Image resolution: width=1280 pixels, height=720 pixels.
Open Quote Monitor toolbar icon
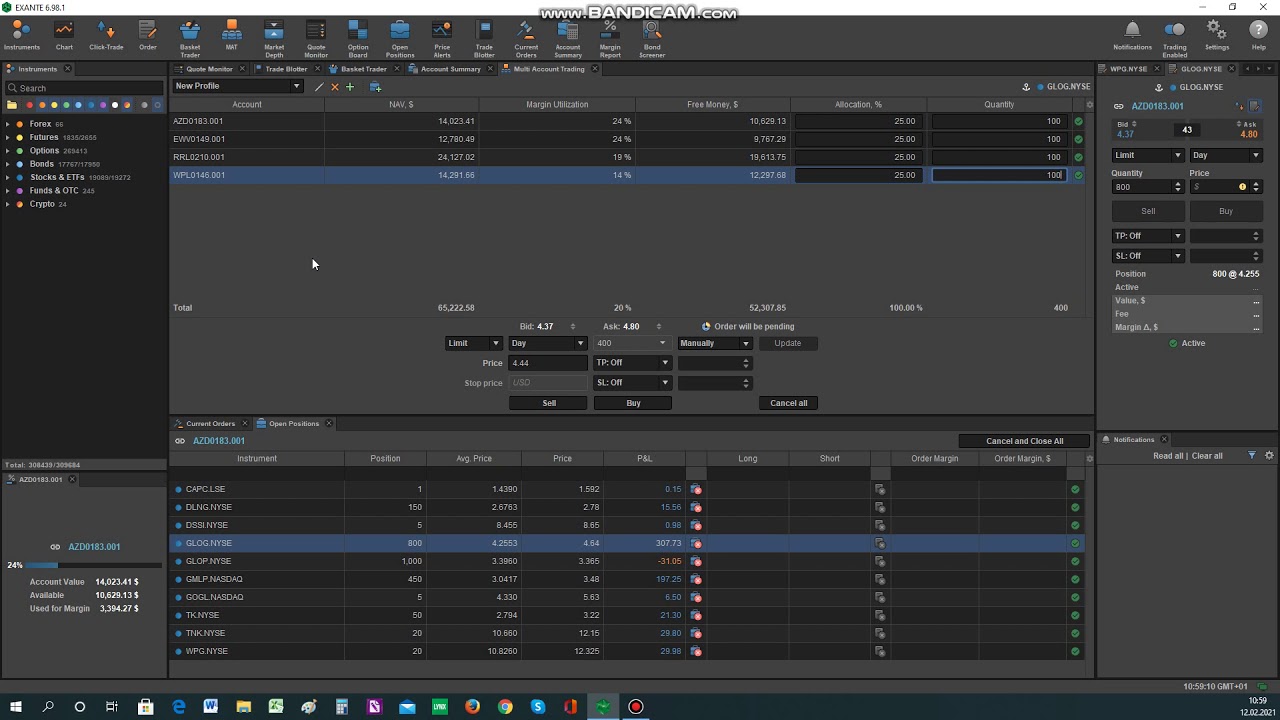point(316,39)
